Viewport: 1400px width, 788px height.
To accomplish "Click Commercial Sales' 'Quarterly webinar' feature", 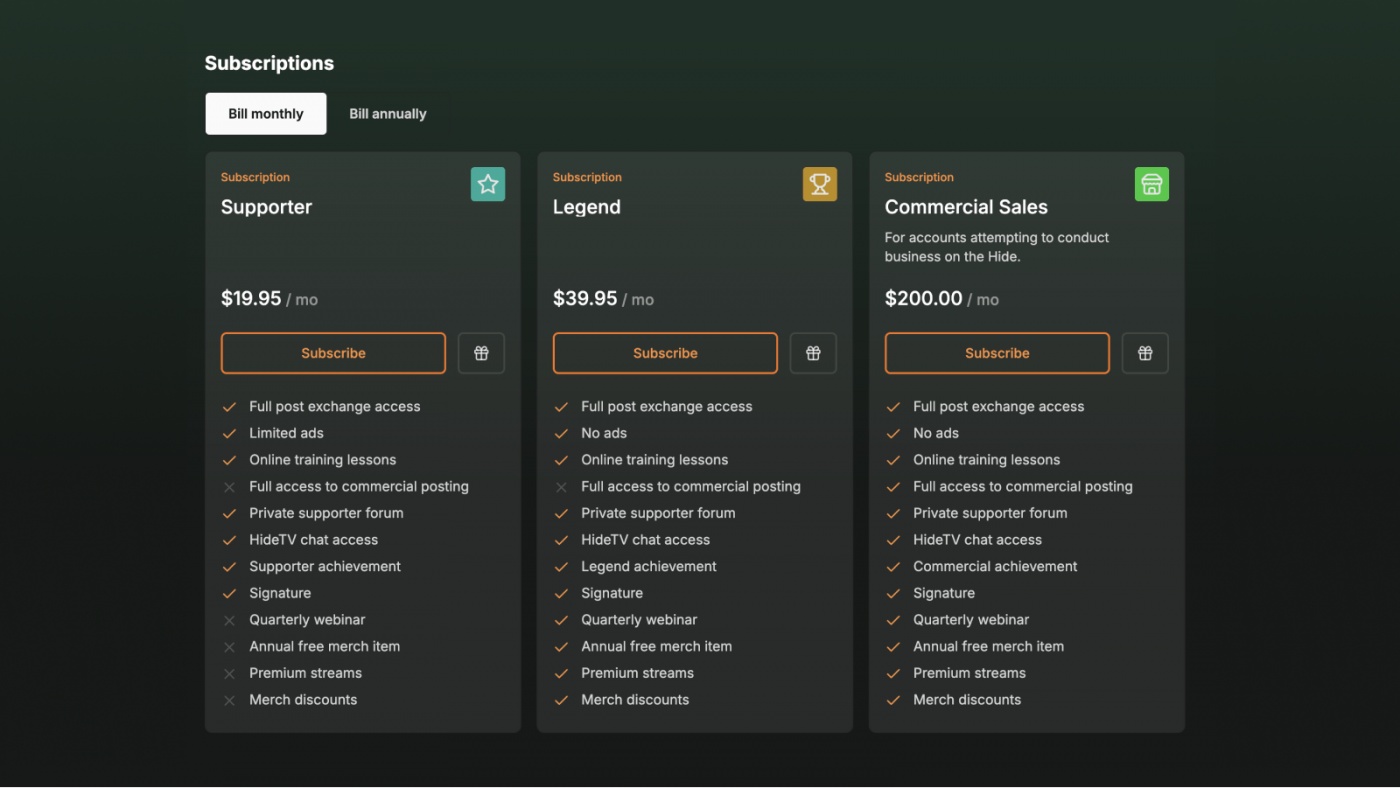I will [971, 620].
